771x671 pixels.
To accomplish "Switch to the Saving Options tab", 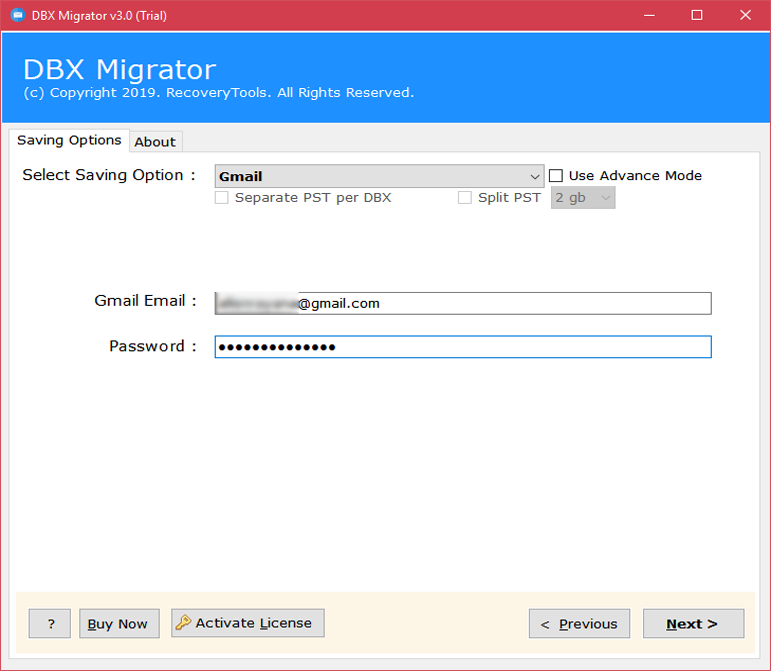I will [x=69, y=141].
